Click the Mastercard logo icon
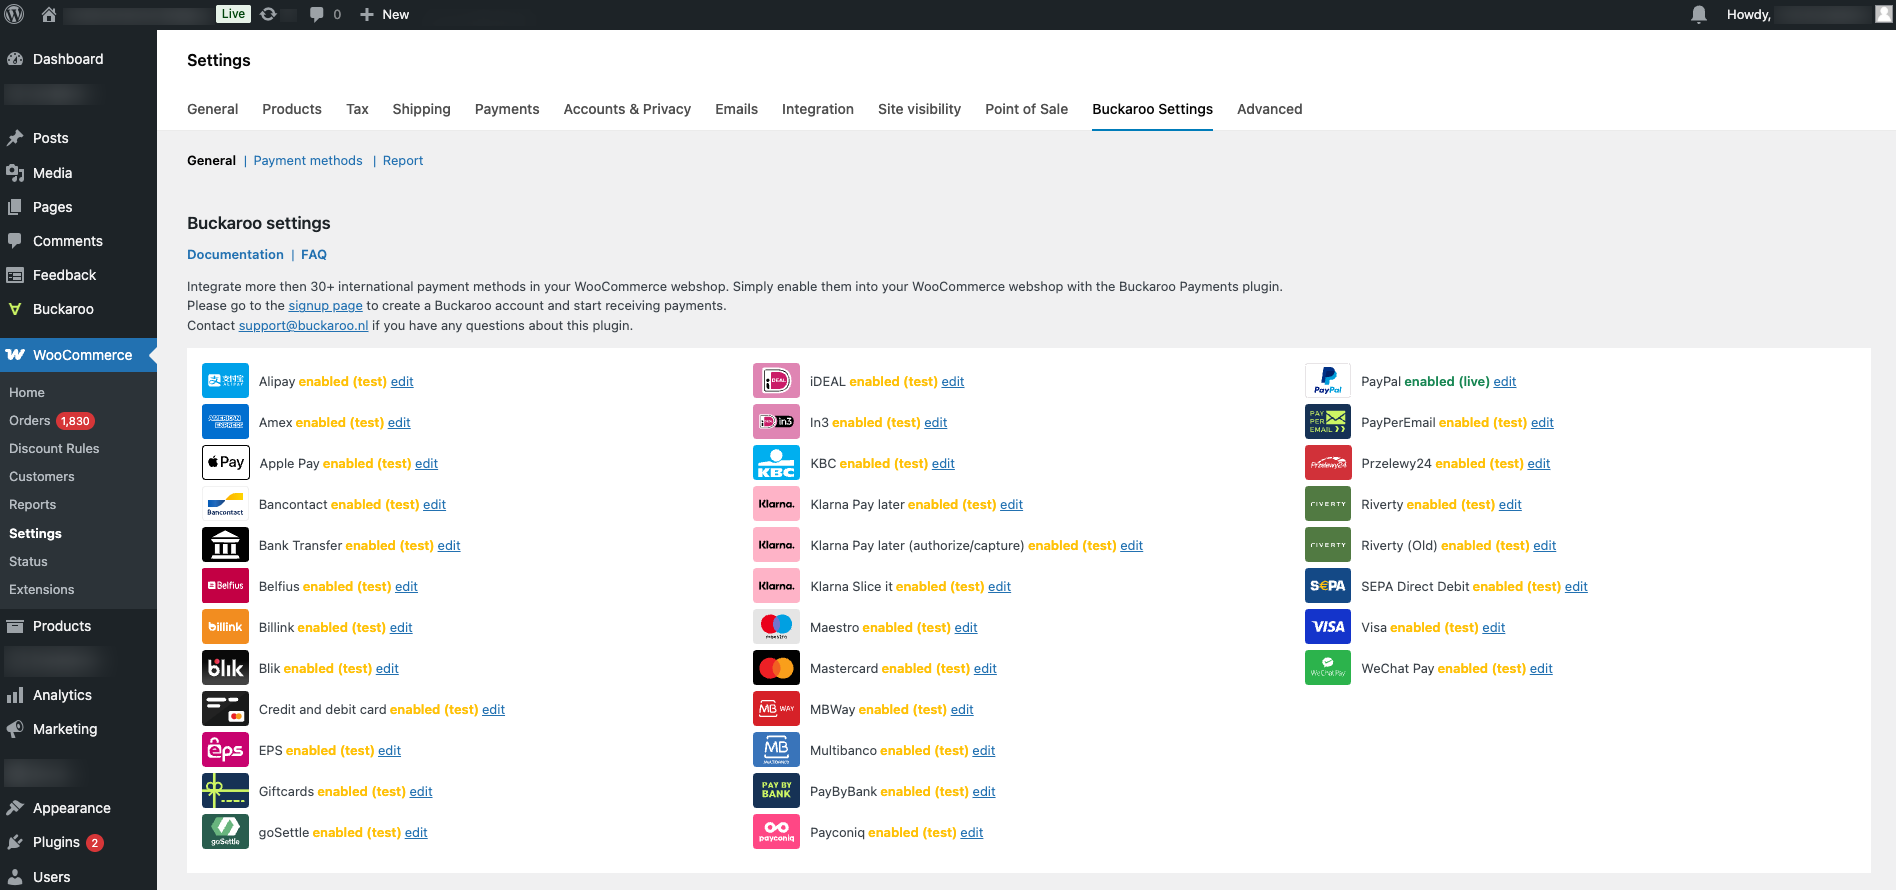This screenshot has height=890, width=1896. [776, 668]
